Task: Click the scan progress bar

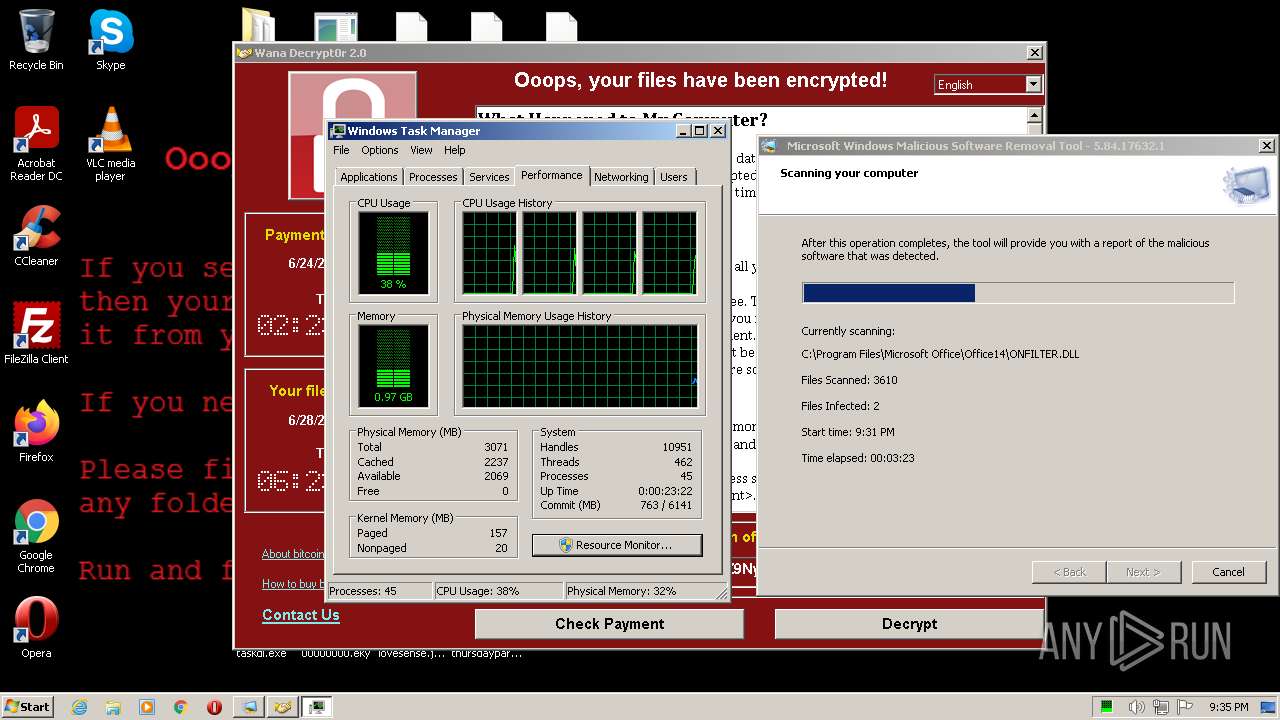Action: (1018, 292)
